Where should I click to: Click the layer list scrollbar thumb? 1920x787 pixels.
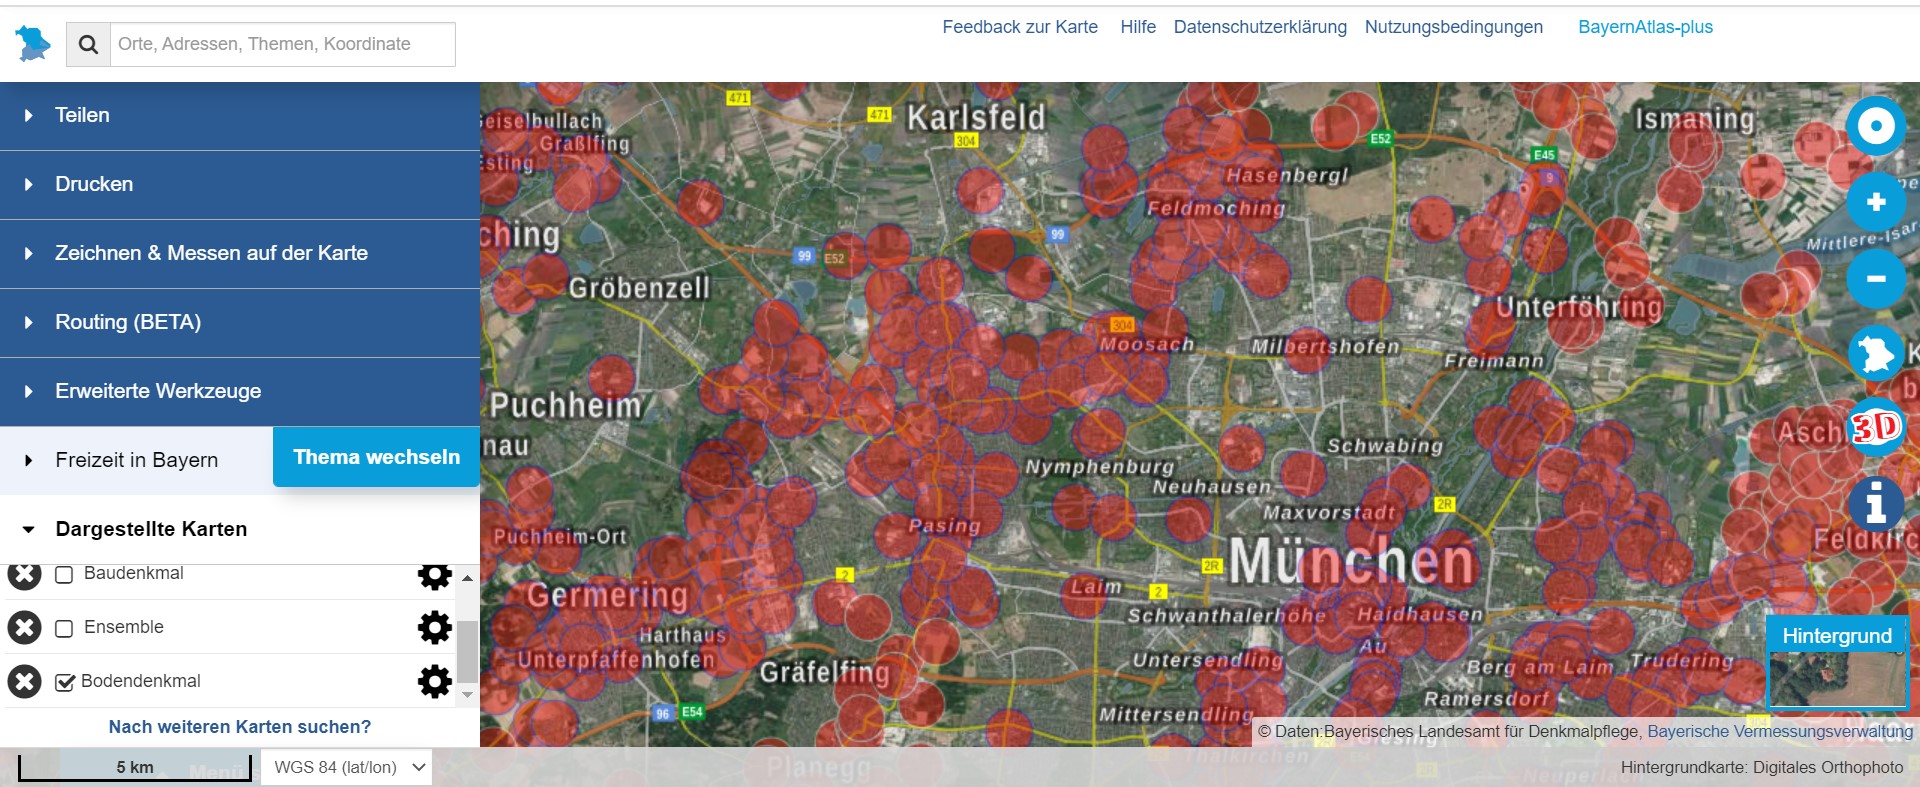pos(467,650)
